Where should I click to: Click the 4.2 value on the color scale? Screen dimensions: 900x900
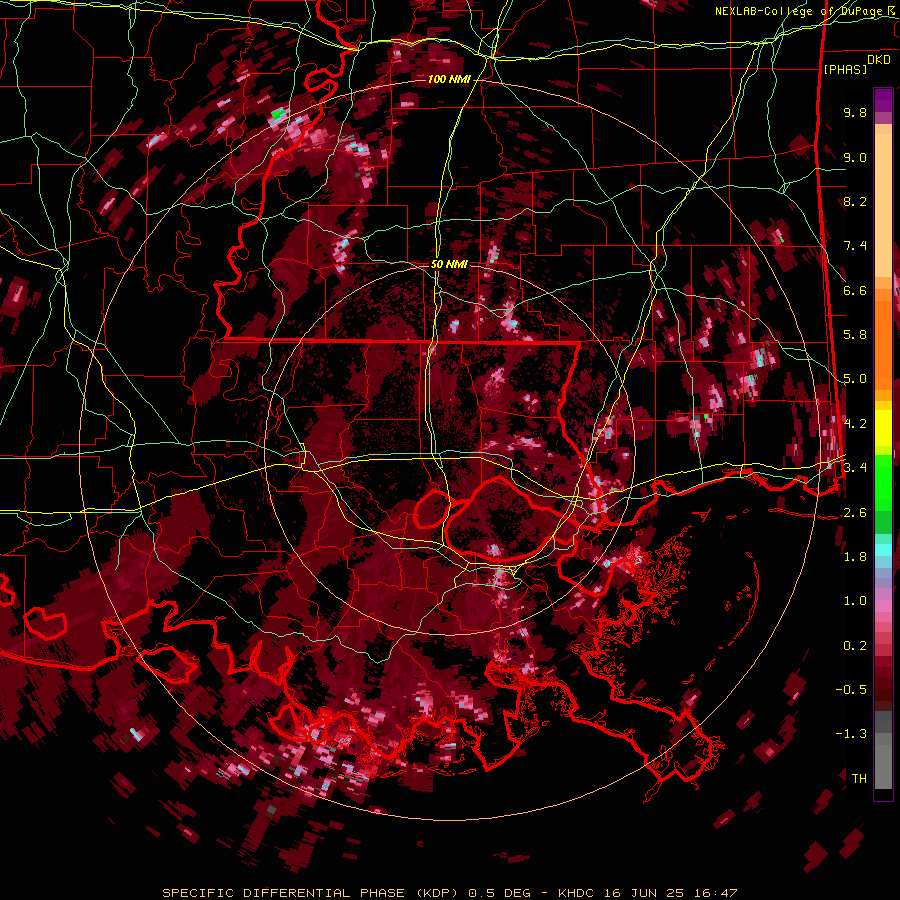pyautogui.click(x=855, y=424)
